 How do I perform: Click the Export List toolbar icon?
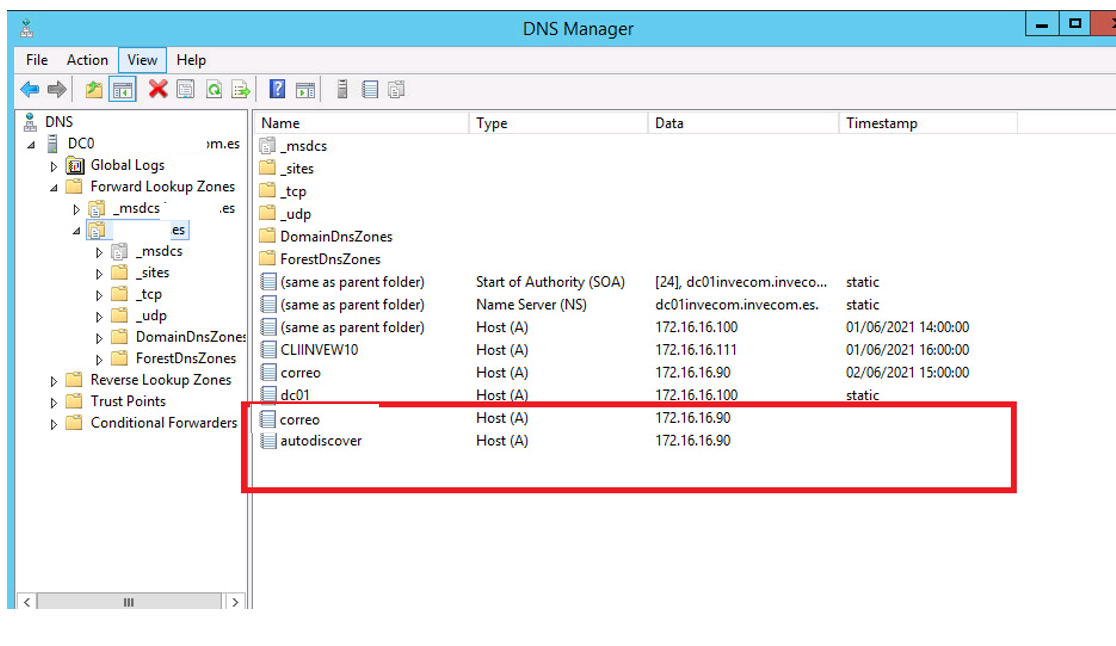coord(241,90)
